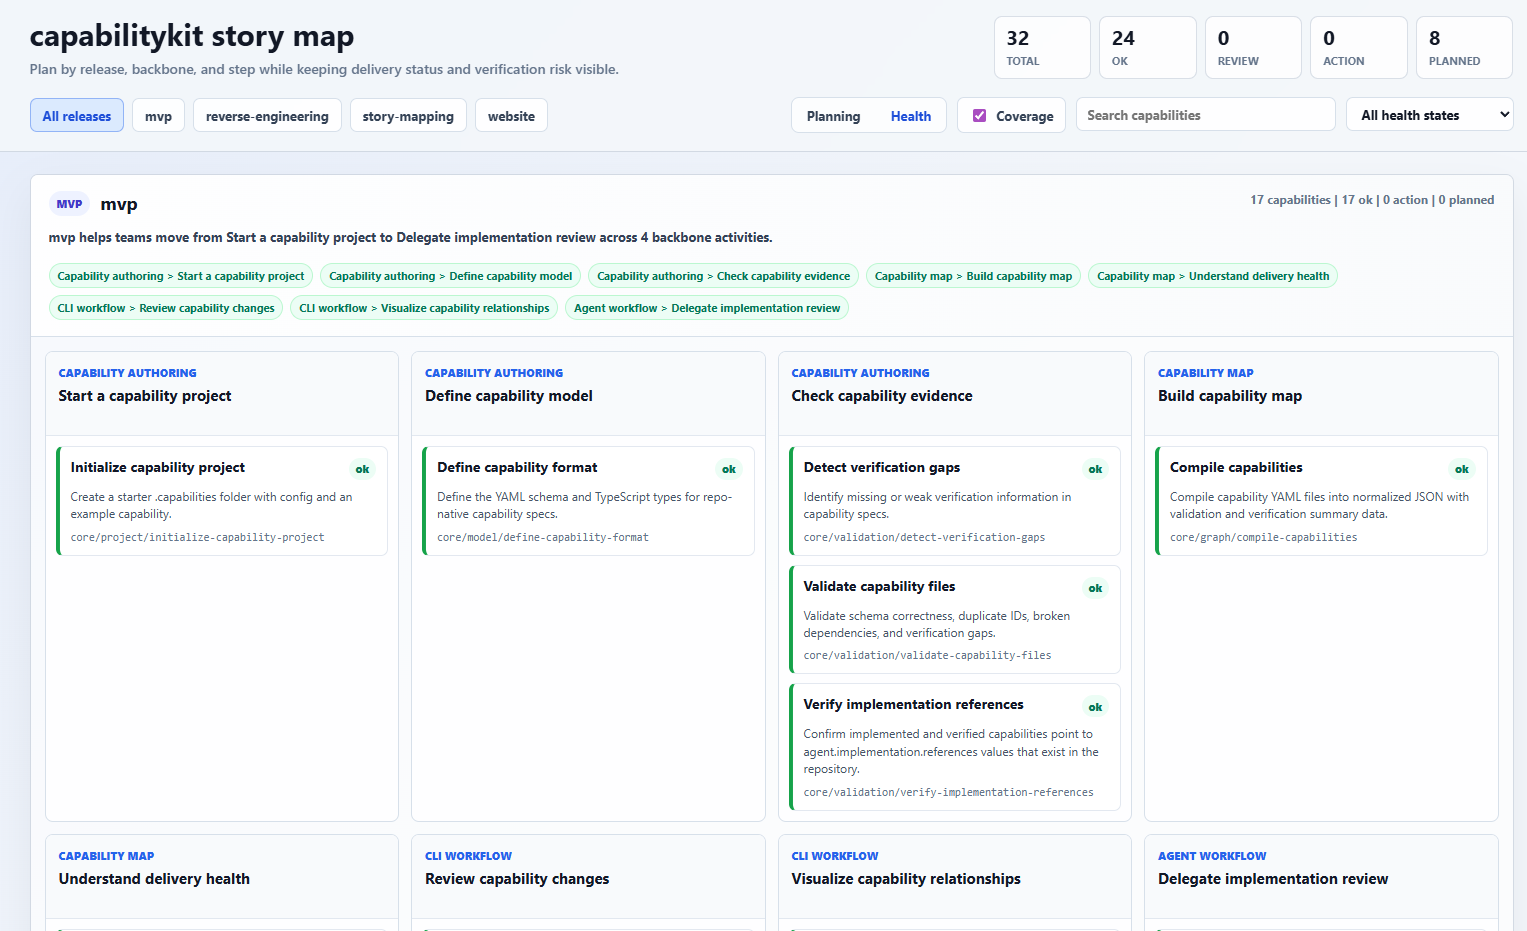This screenshot has width=1527, height=931.
Task: Click path core/model/define-capability-format
Action: click(543, 537)
